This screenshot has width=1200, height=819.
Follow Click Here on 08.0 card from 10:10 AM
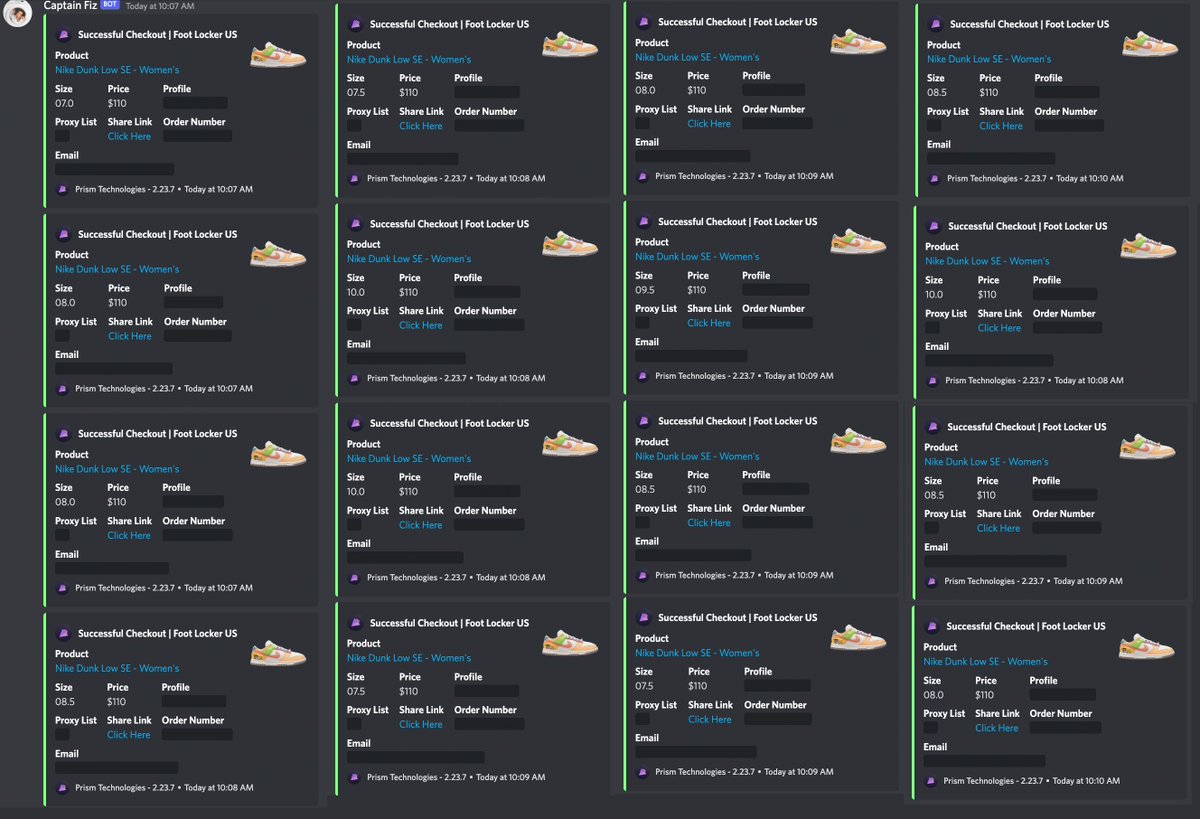pyautogui.click(x=997, y=728)
